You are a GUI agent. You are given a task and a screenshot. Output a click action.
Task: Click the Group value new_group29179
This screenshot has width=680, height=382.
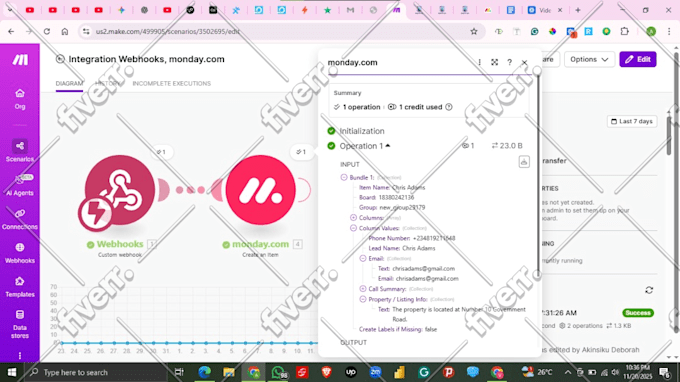pyautogui.click(x=402, y=207)
